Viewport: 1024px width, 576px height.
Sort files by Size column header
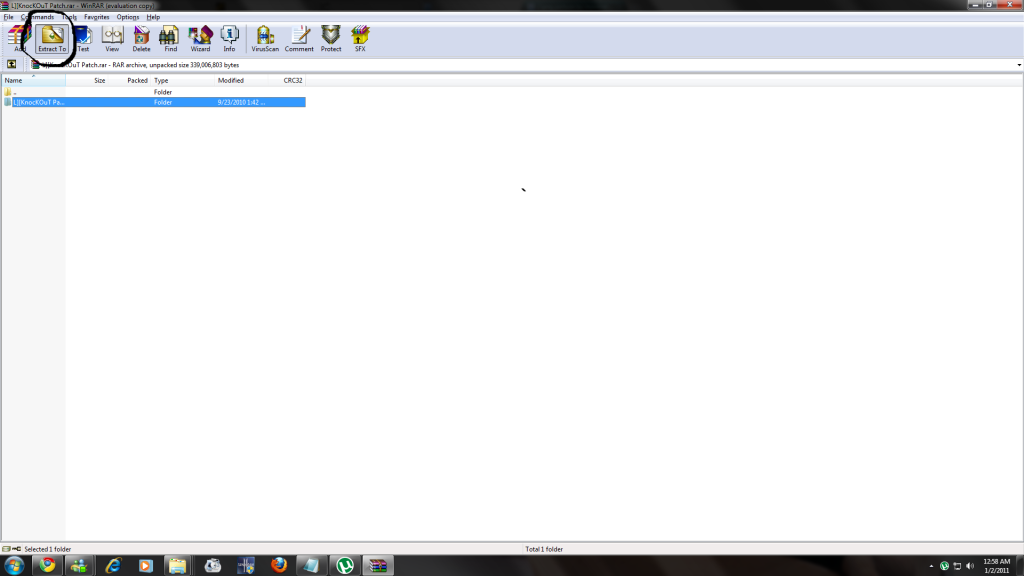[99, 80]
